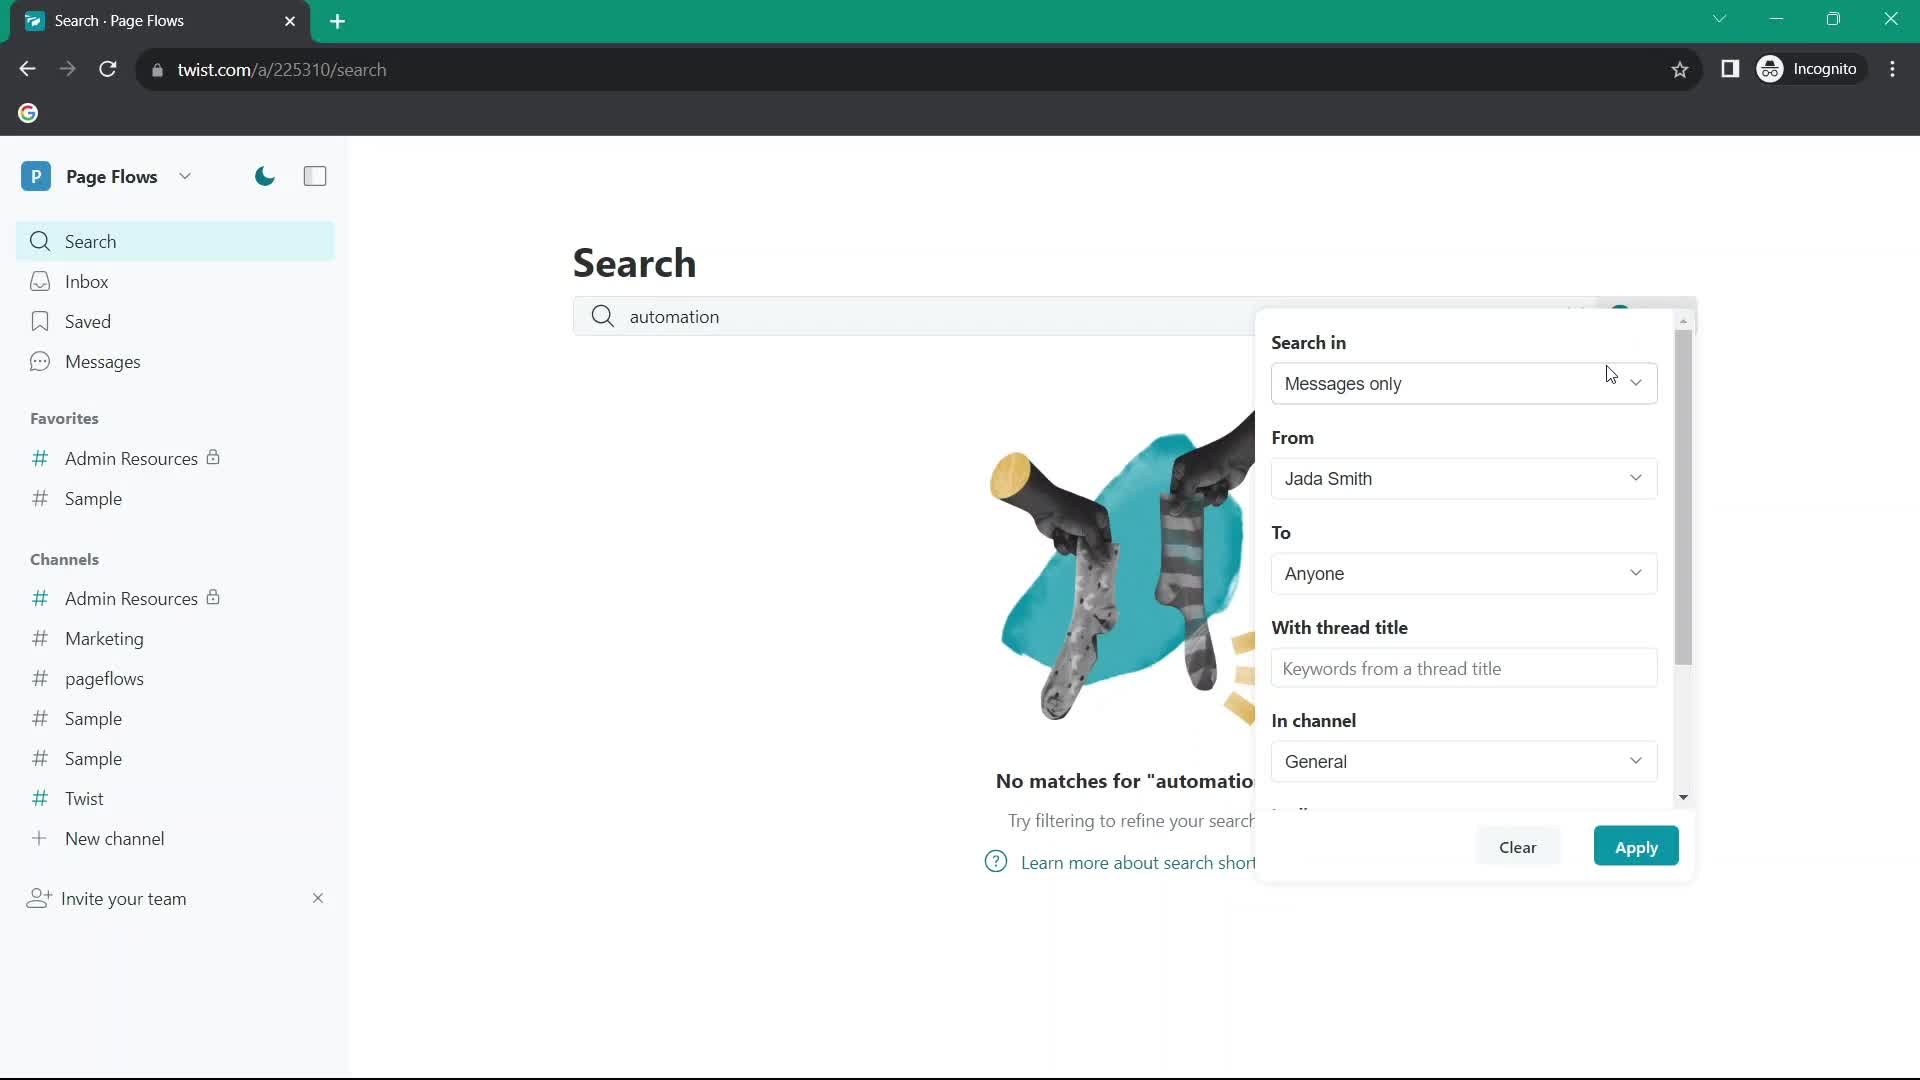The image size is (1920, 1080).
Task: Click Clear button to reset filters
Action: 1518,847
